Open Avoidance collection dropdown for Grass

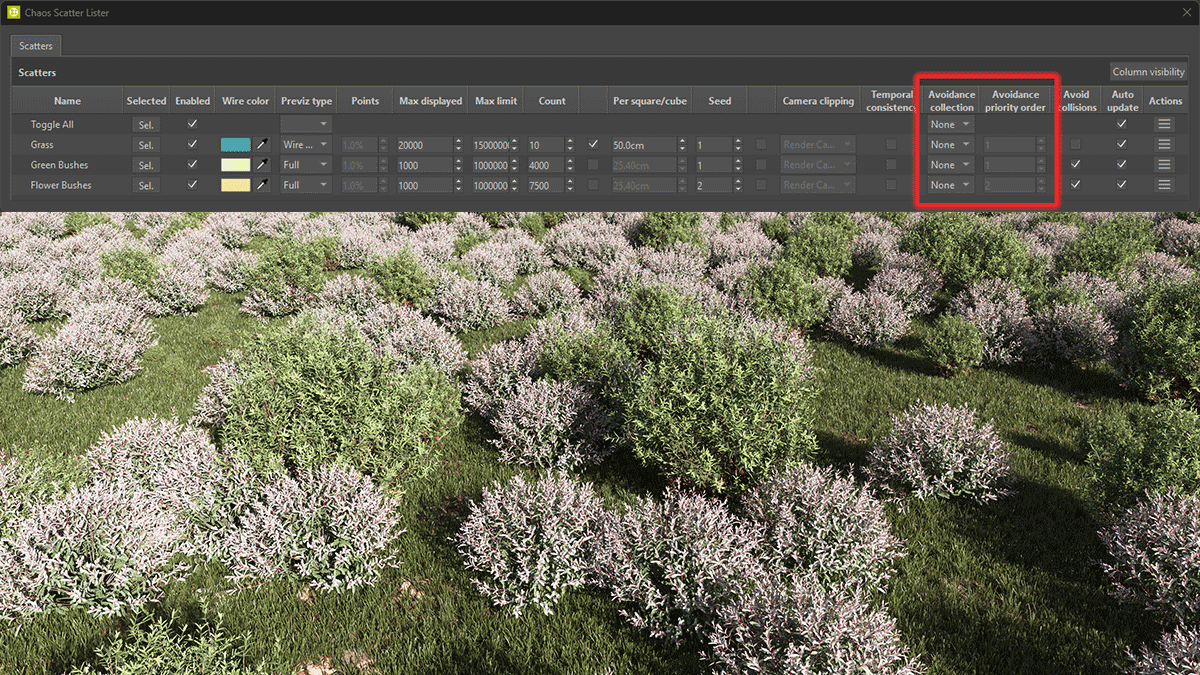pos(948,144)
